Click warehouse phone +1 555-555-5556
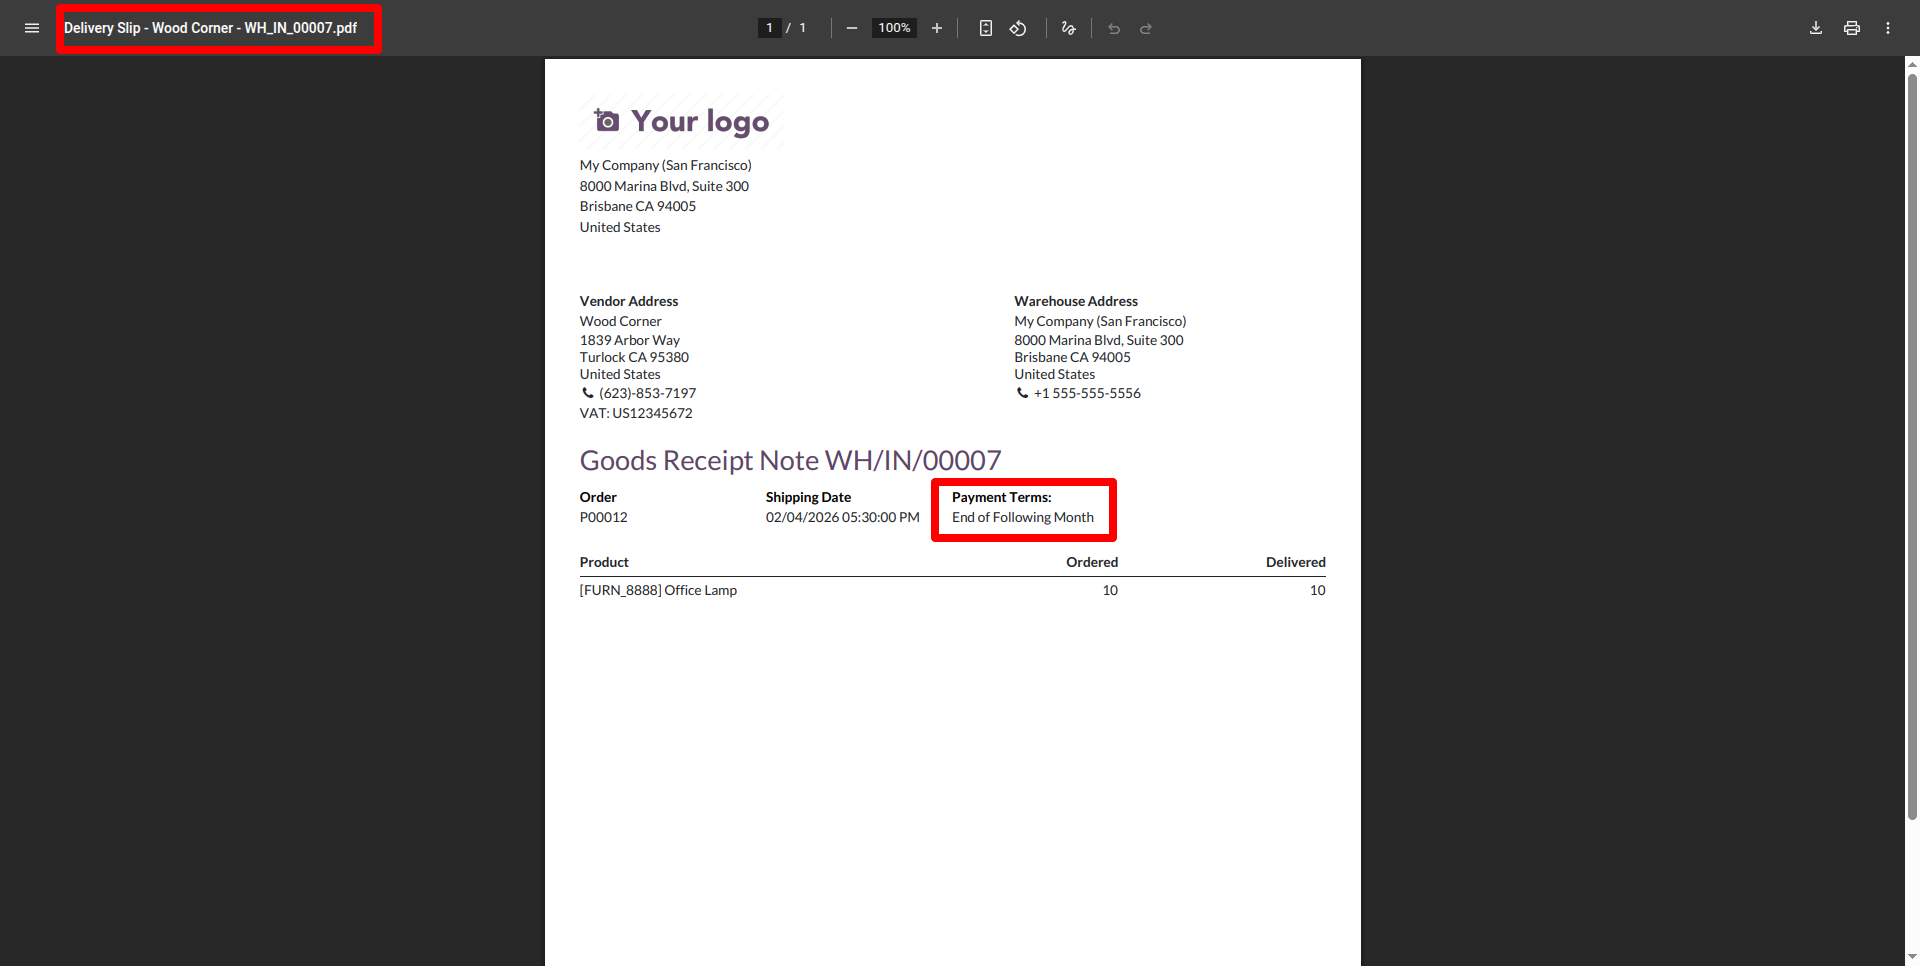1920x966 pixels. coord(1087,393)
